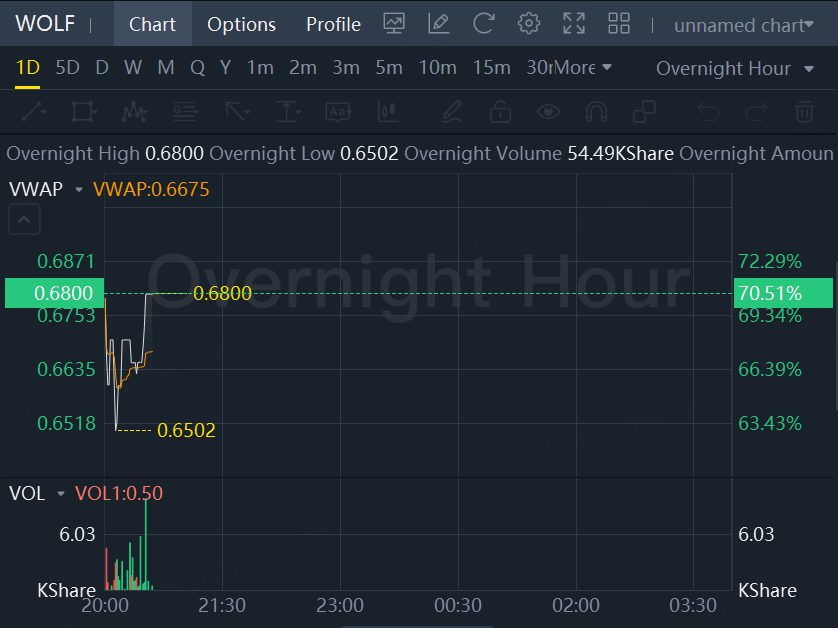The image size is (838, 628).
Task: Click the 21:30 time axis label
Action: tap(222, 606)
